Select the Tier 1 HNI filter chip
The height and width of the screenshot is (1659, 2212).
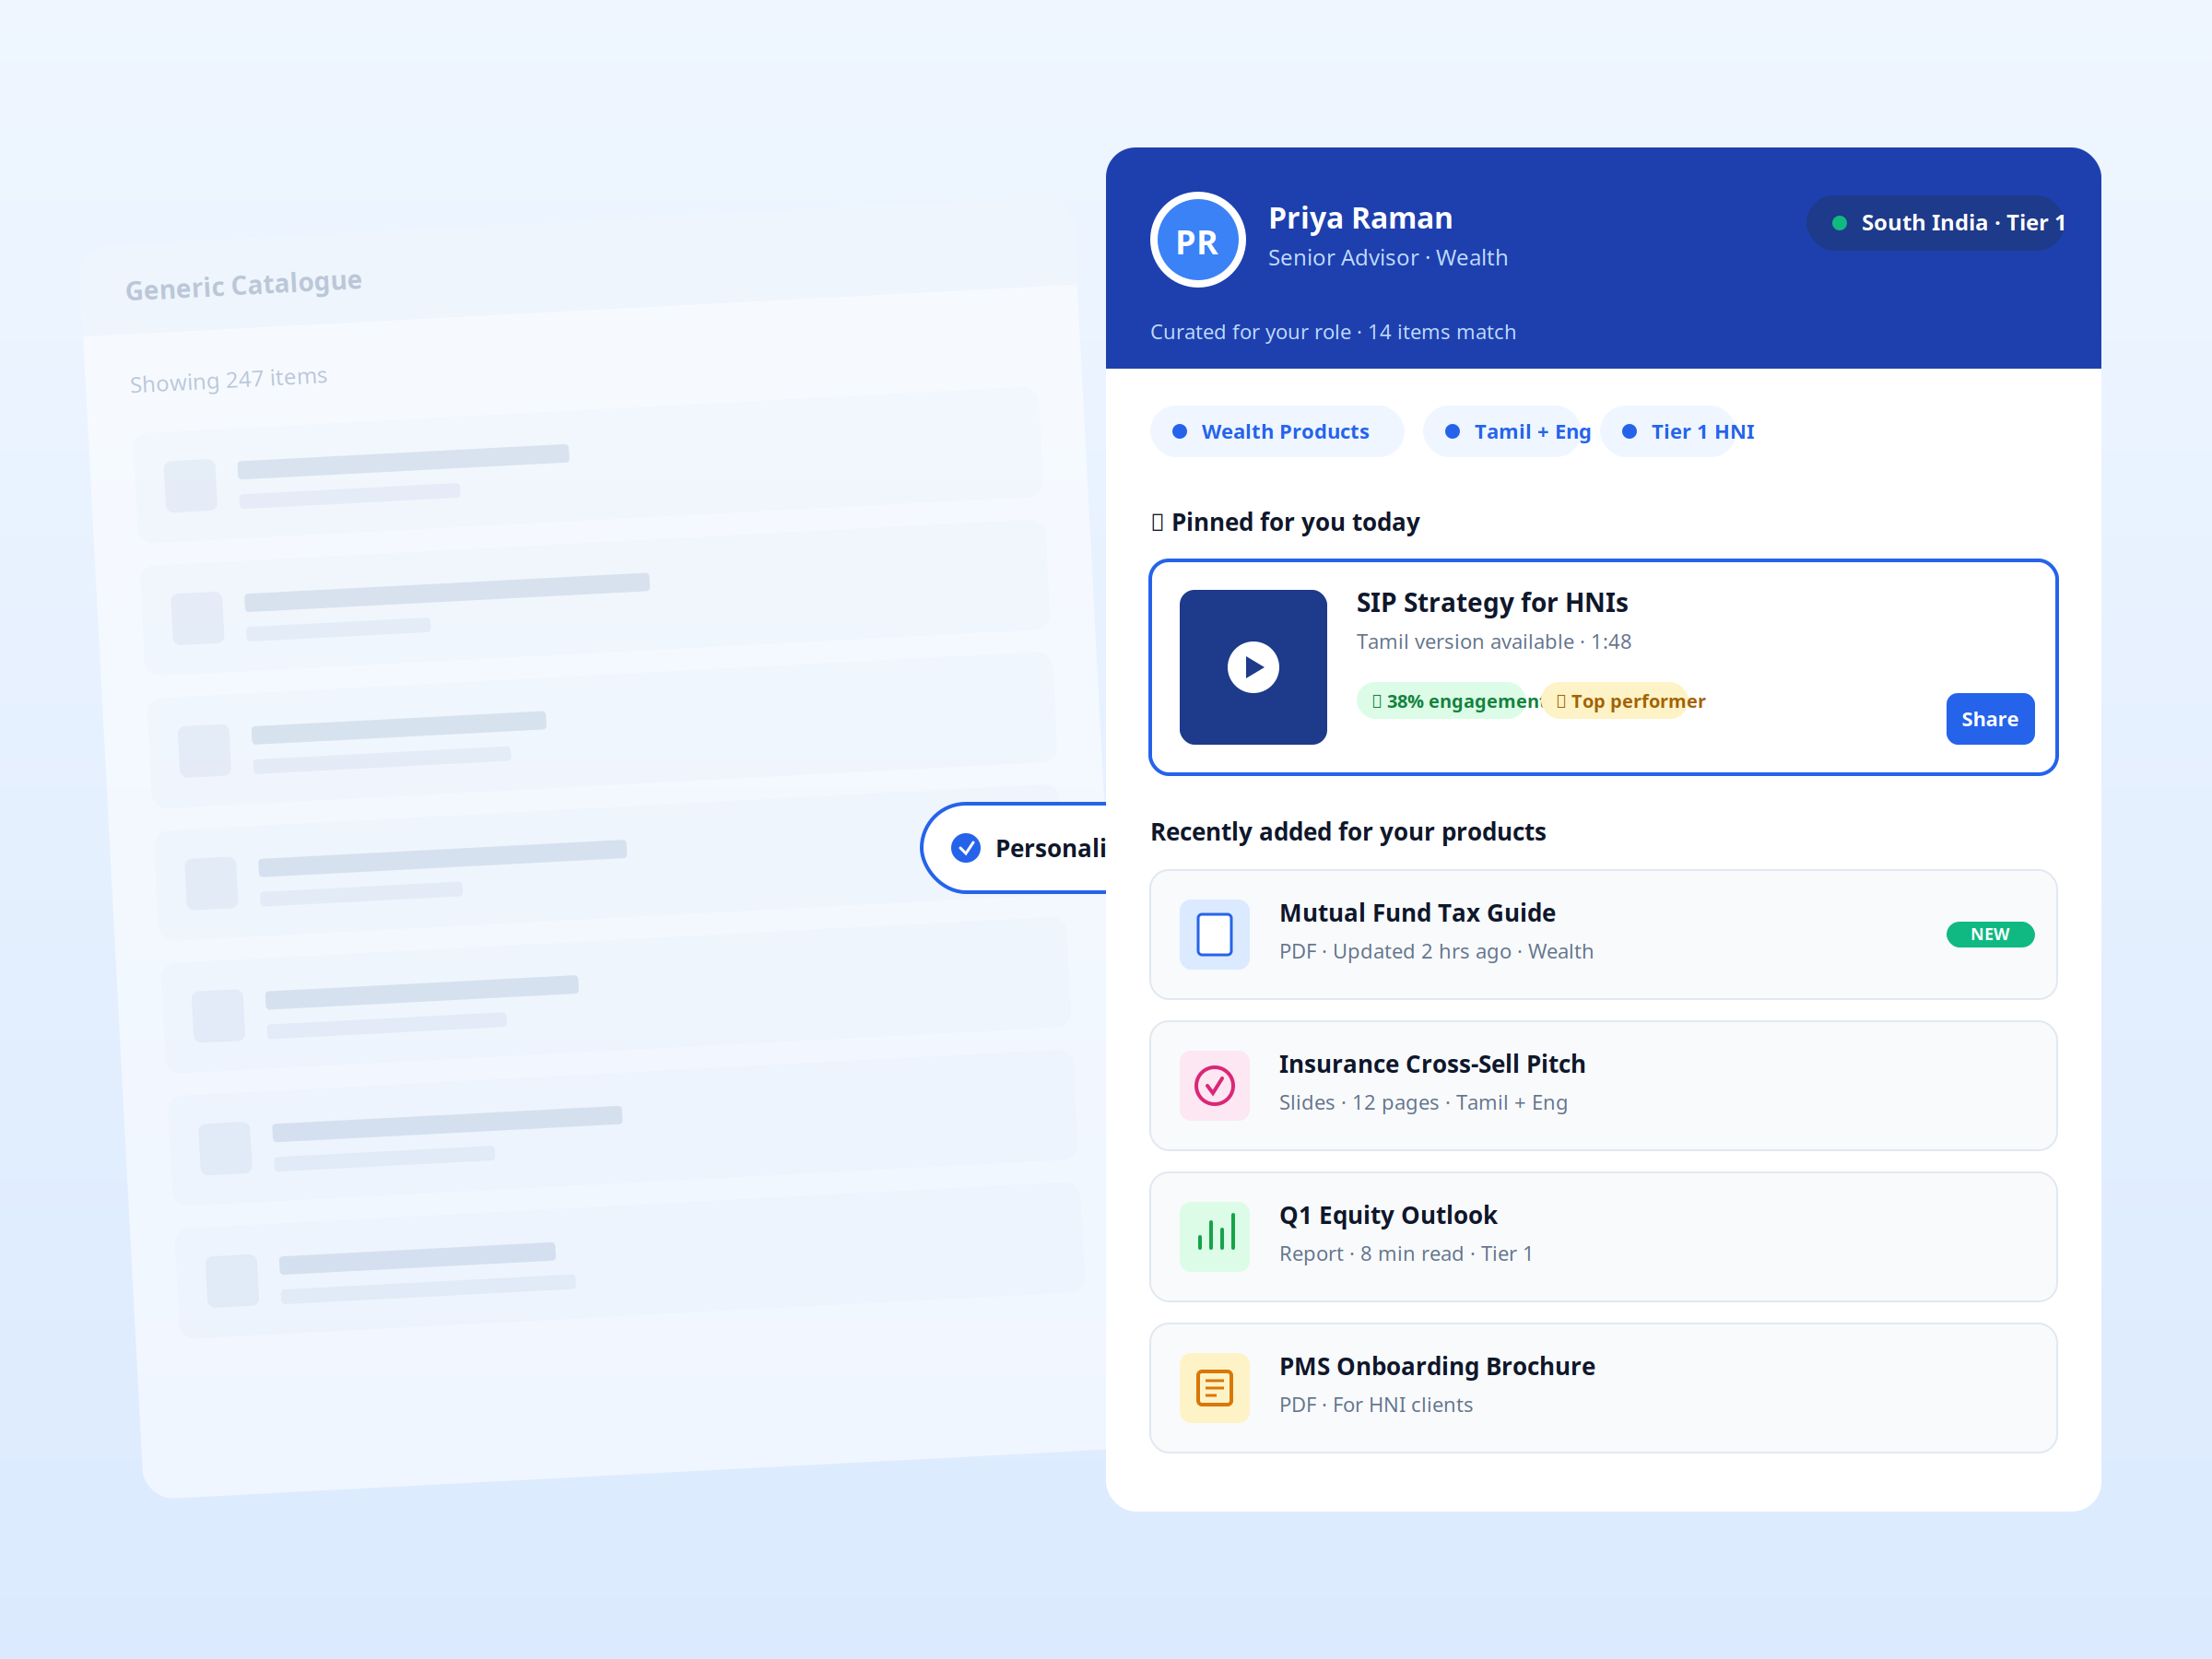point(1670,431)
